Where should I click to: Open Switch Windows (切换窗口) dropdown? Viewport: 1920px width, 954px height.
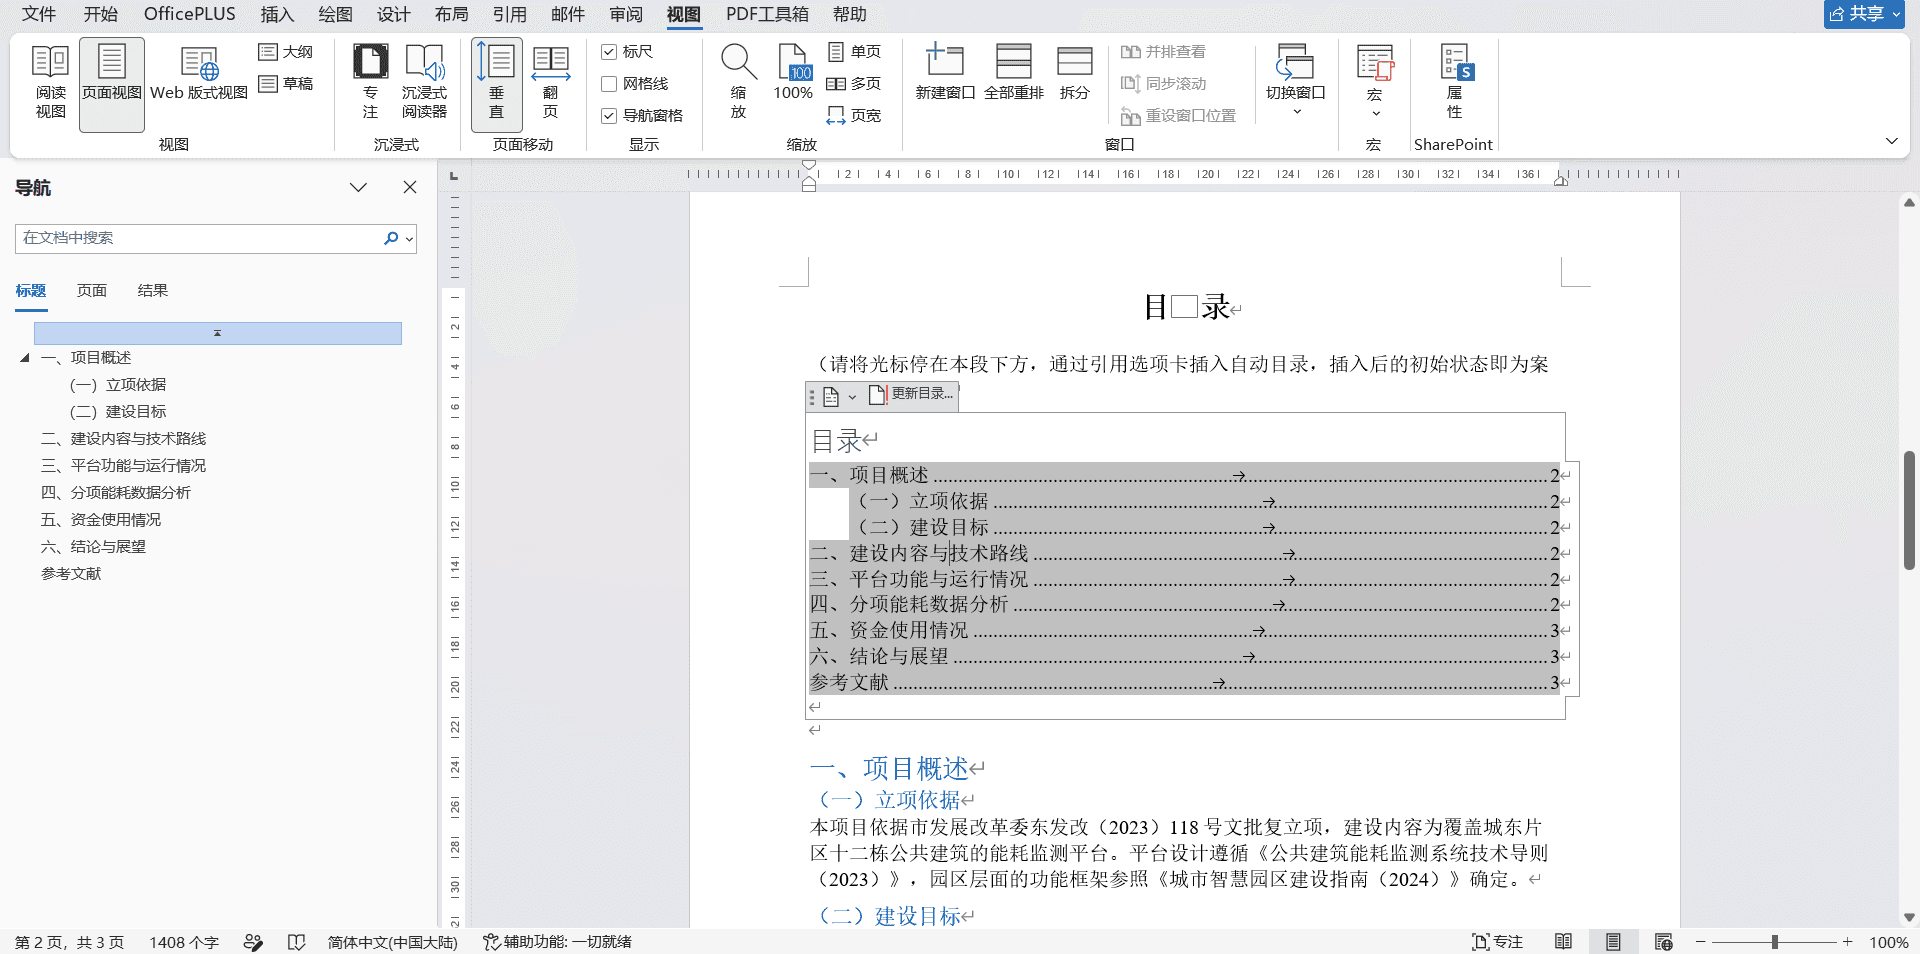(x=1296, y=83)
